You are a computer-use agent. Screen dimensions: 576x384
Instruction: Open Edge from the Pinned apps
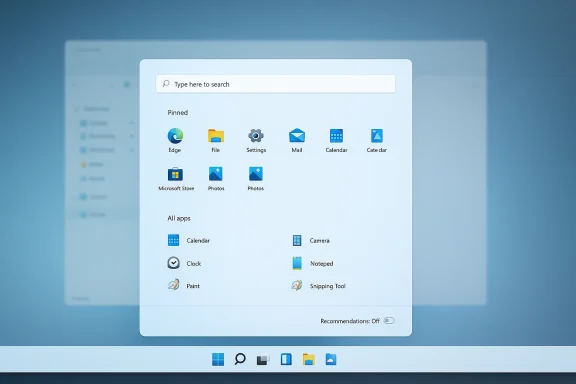click(175, 140)
